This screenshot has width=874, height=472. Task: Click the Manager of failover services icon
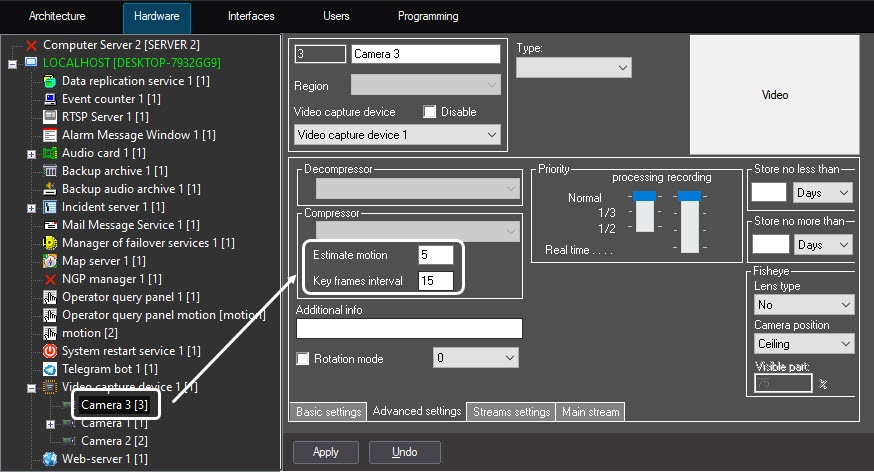pos(50,243)
